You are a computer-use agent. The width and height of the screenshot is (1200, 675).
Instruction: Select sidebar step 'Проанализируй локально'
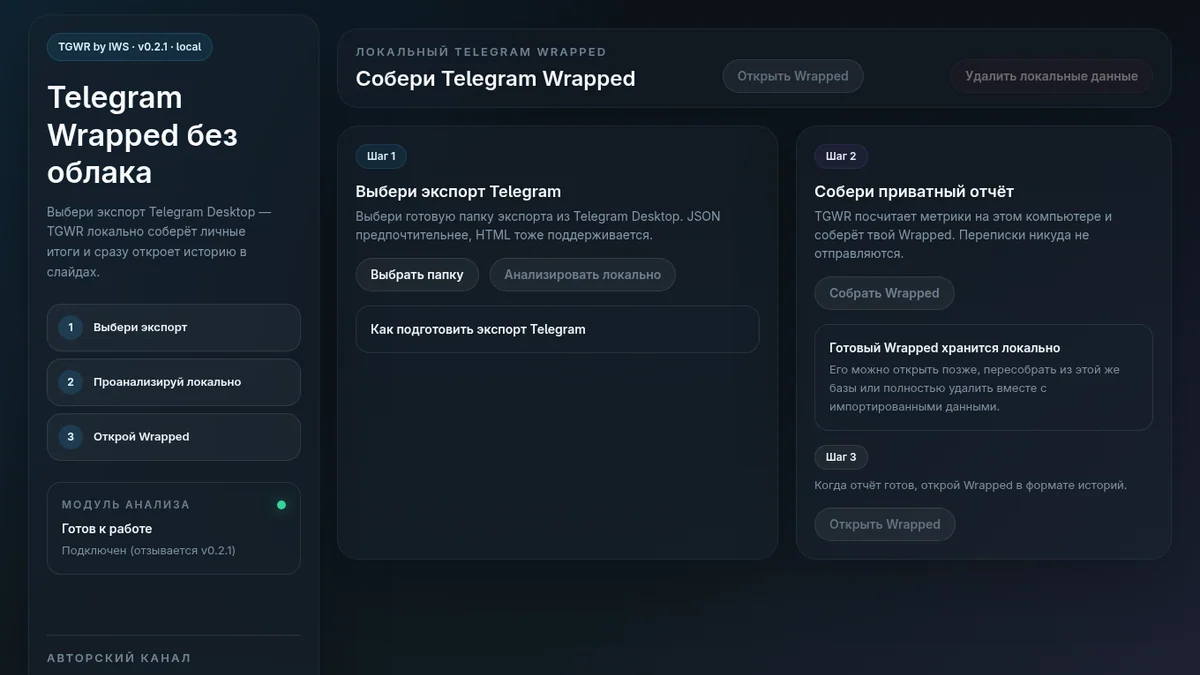click(x=173, y=382)
